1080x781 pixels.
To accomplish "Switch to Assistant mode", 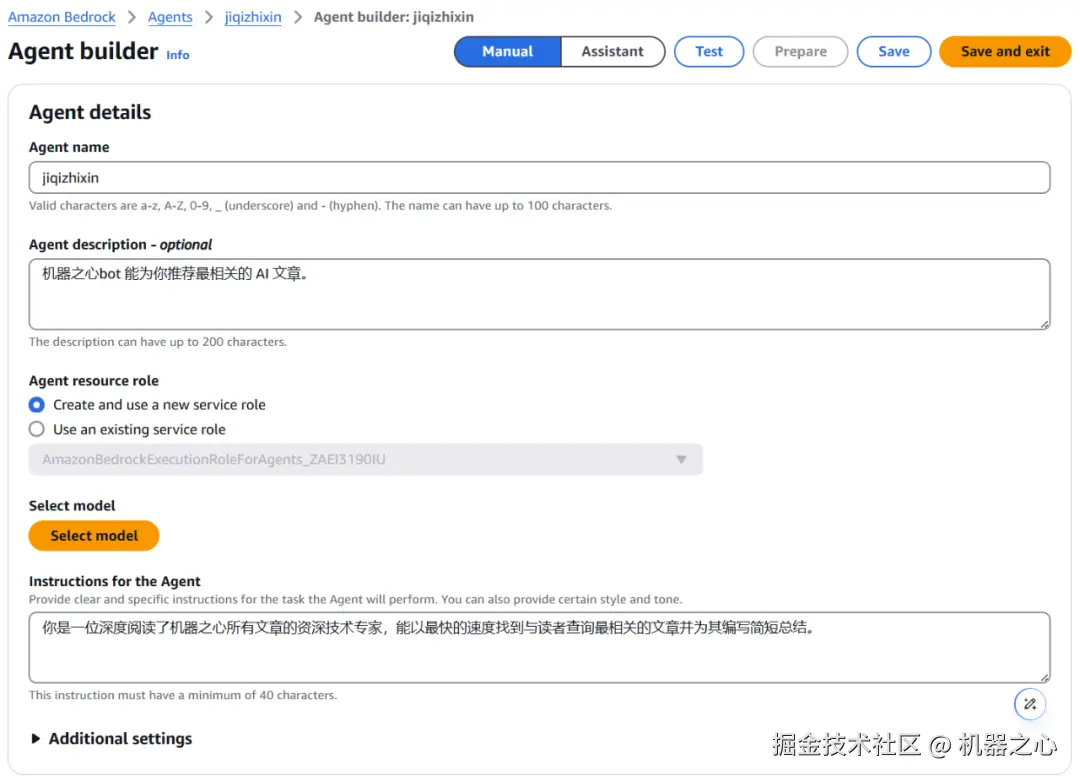I will click(612, 52).
